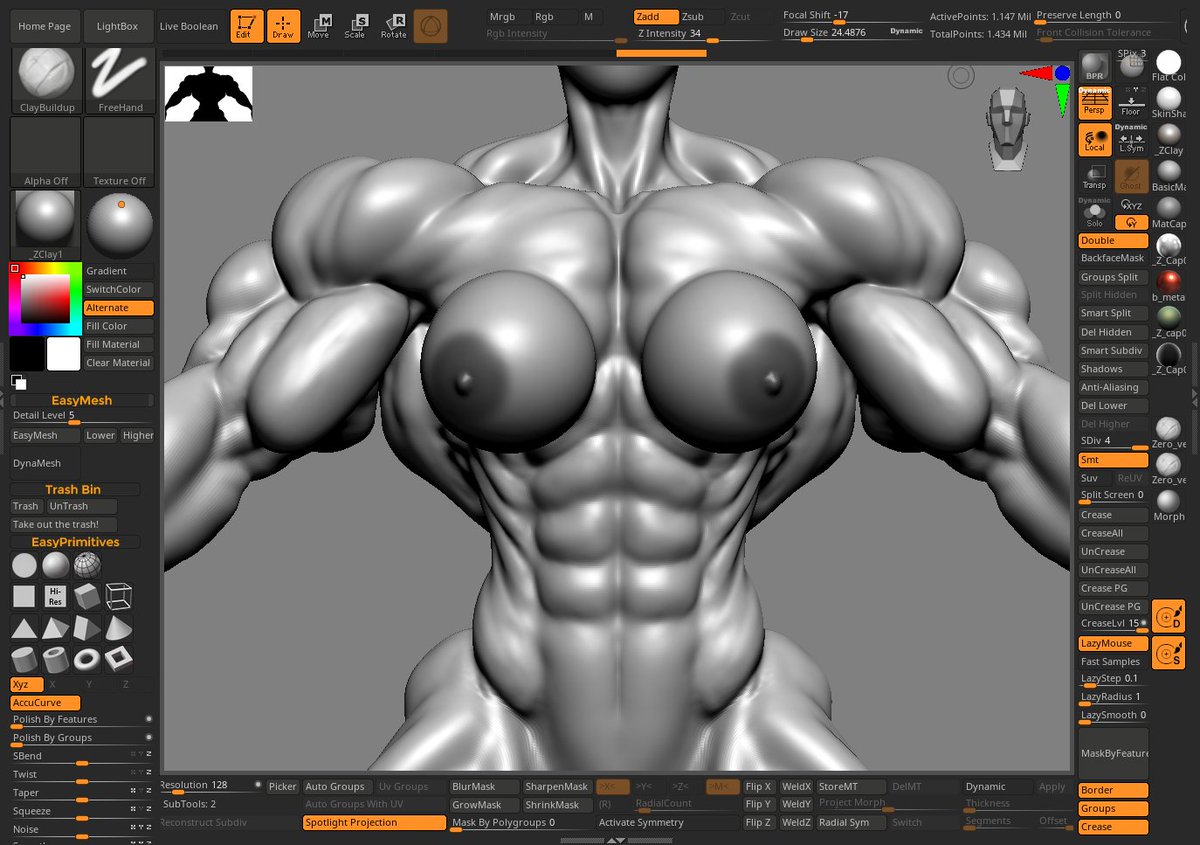The image size is (1200, 845).
Task: Pick the wireframe sphere primitive
Action: (87, 566)
